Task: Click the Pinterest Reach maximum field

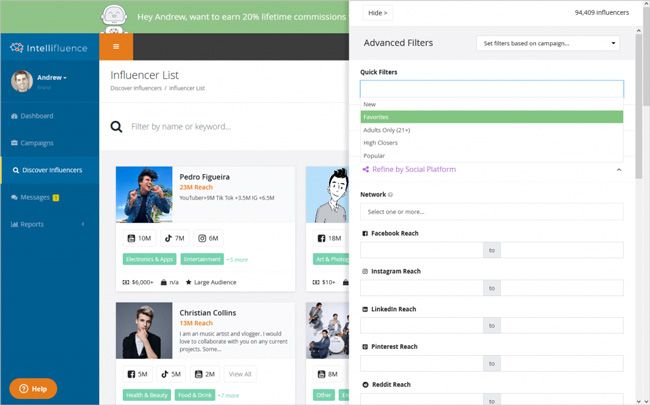Action: point(562,364)
